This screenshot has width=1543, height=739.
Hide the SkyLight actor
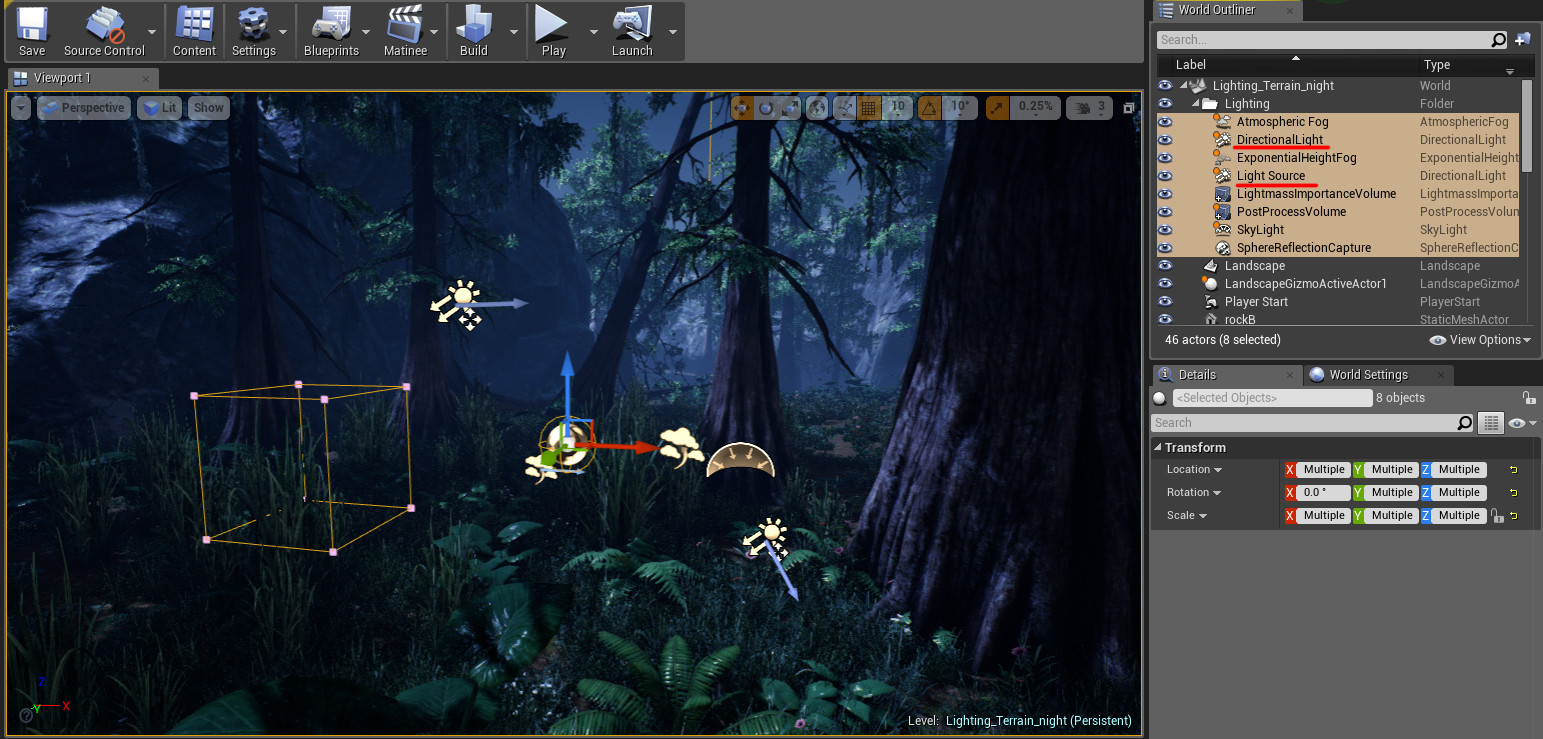(x=1164, y=229)
